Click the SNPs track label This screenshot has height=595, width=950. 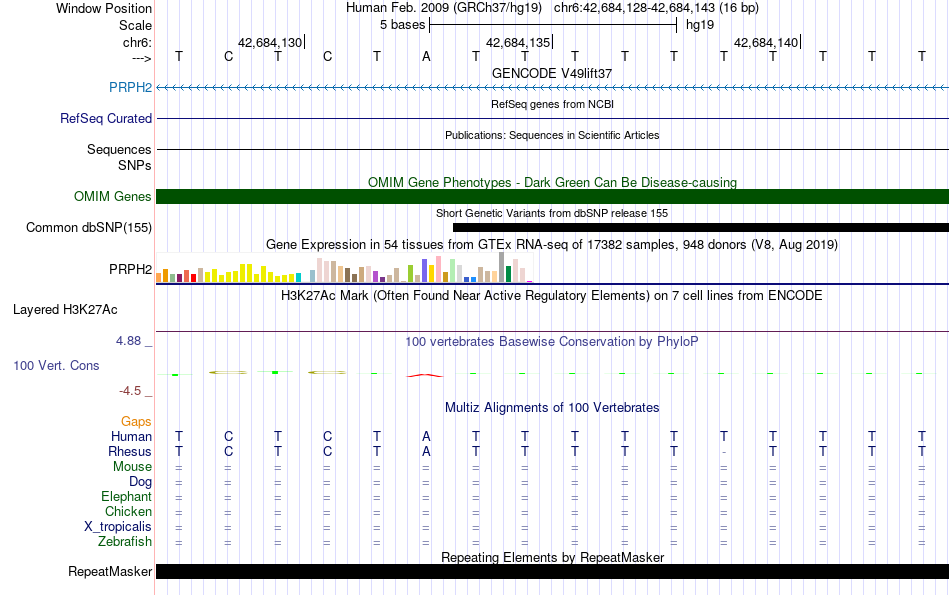click(x=135, y=165)
